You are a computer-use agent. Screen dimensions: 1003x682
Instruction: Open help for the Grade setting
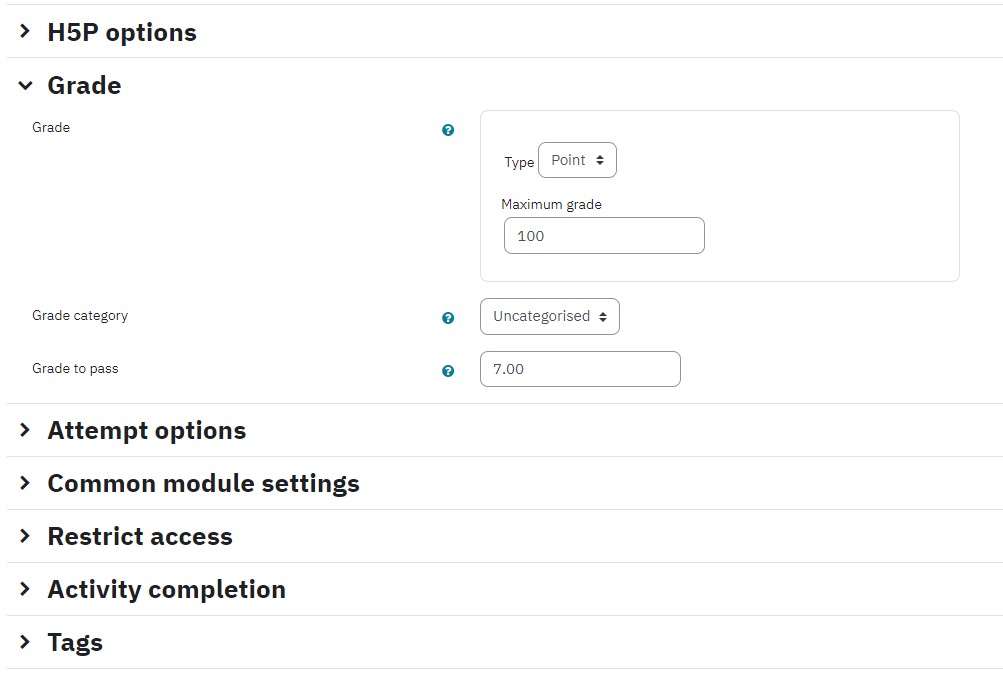[x=448, y=130]
